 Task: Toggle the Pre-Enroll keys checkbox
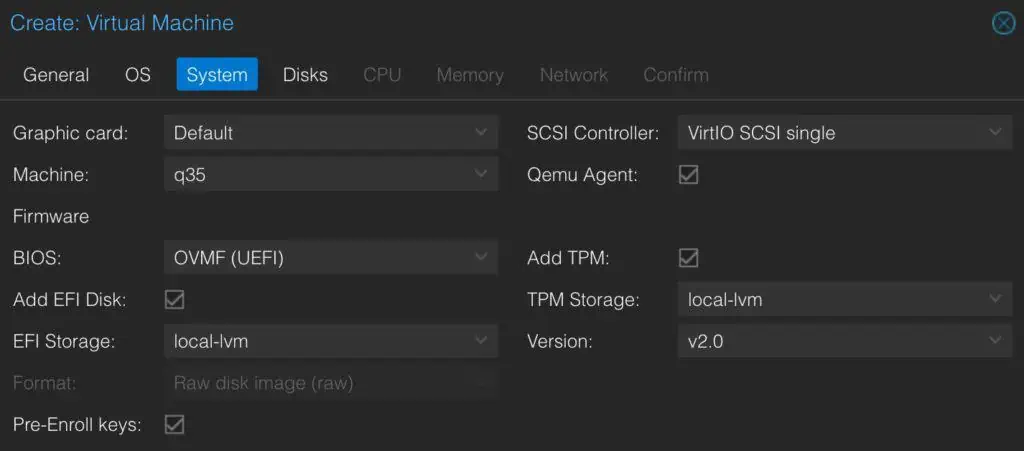174,424
